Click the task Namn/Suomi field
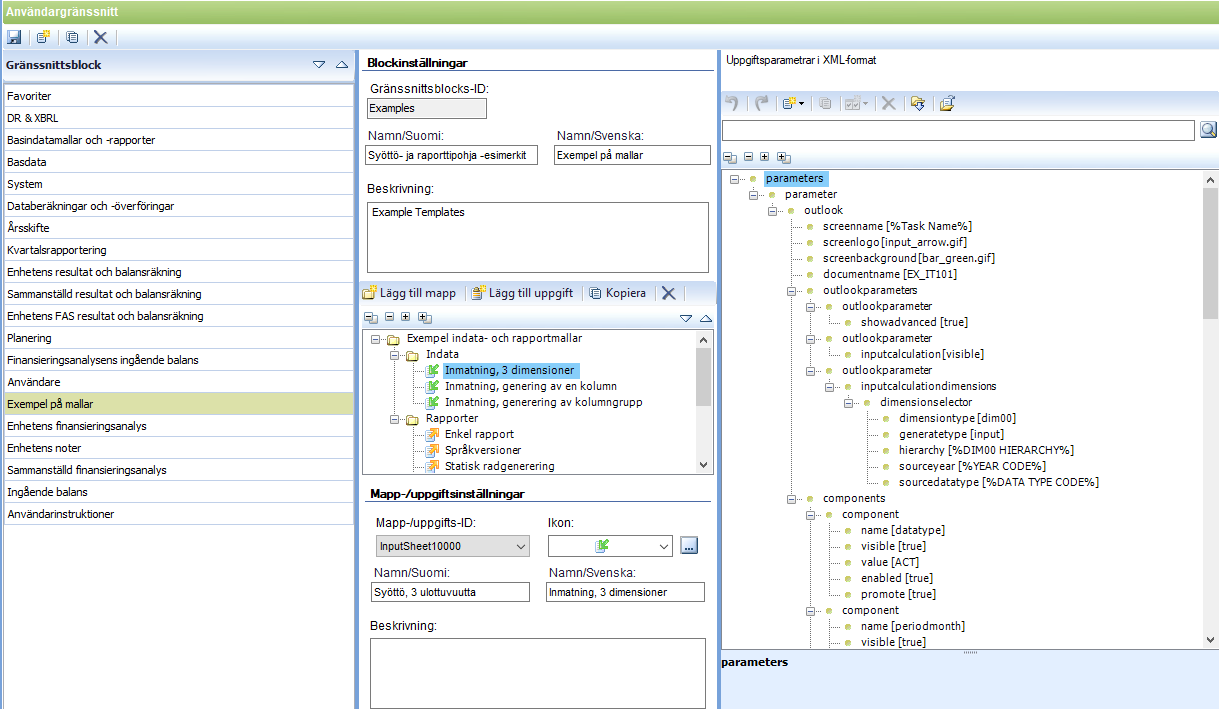 tap(449, 592)
